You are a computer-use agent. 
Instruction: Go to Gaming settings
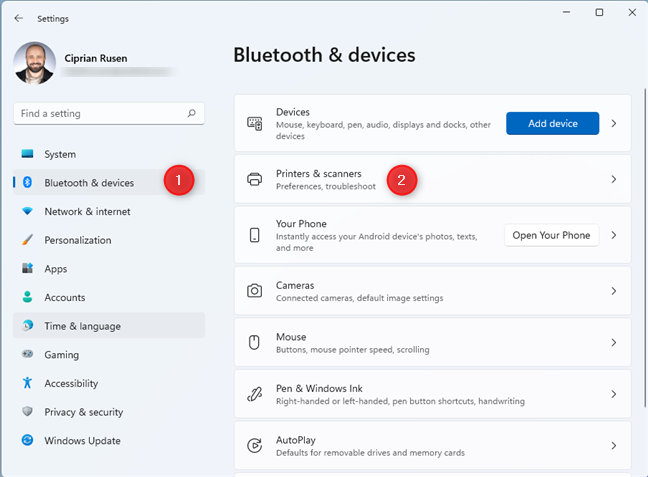click(109, 354)
